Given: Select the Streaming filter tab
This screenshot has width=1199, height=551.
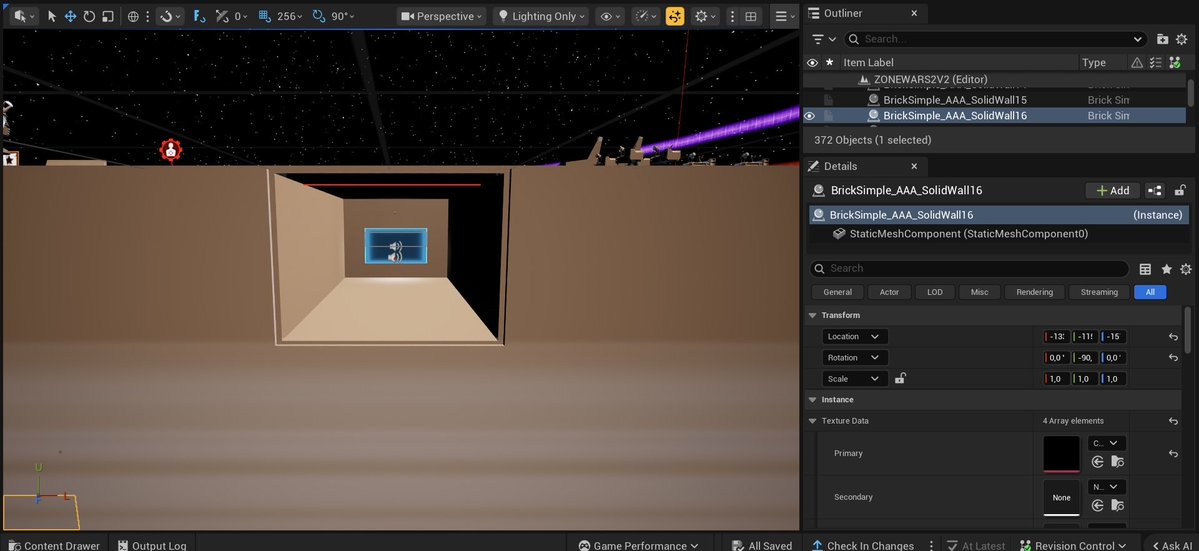Looking at the screenshot, I should [x=1099, y=292].
